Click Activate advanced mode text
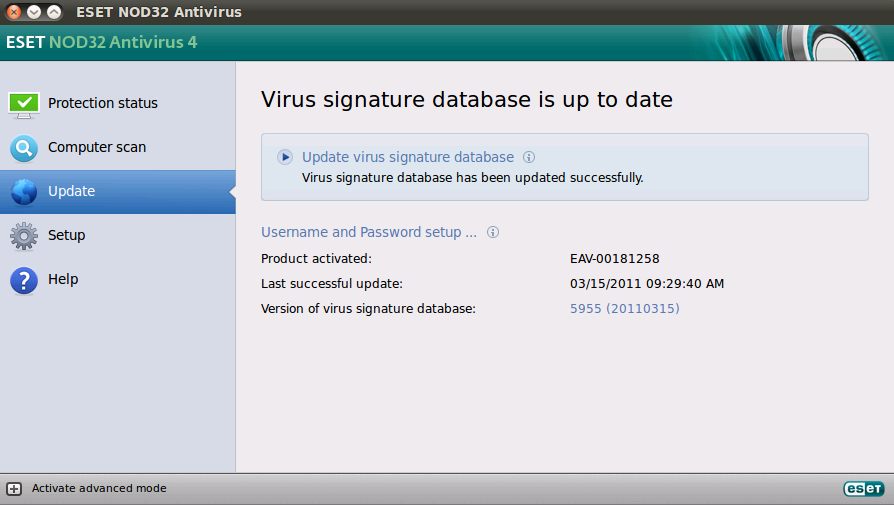 99,488
